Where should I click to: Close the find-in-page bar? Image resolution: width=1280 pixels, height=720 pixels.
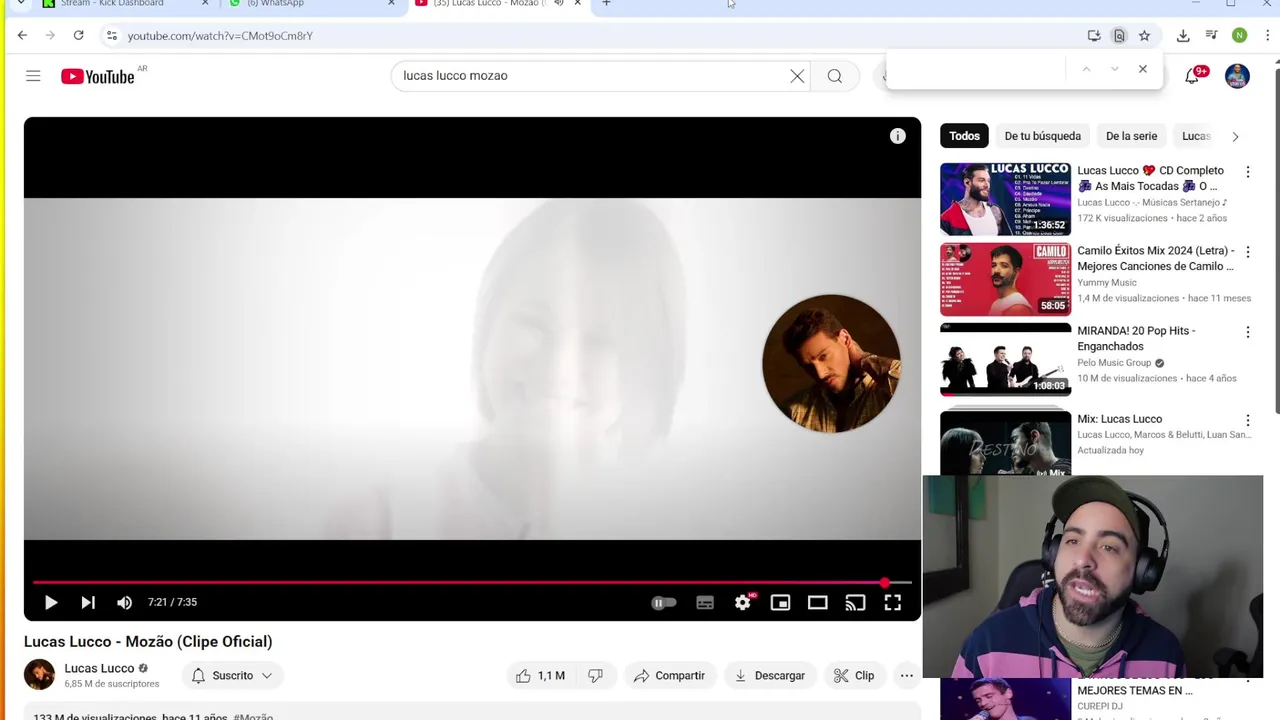pos(1143,69)
